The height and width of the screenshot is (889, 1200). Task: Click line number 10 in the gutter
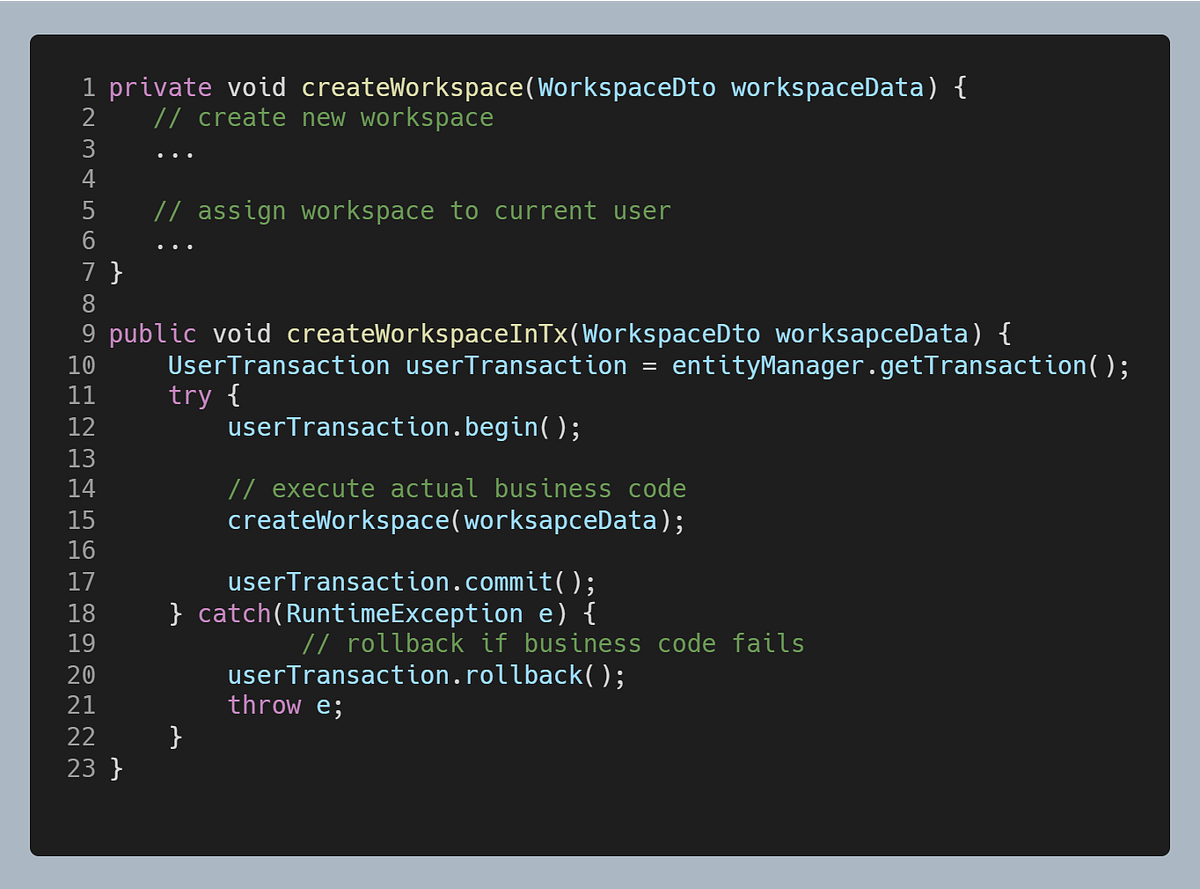coord(81,365)
